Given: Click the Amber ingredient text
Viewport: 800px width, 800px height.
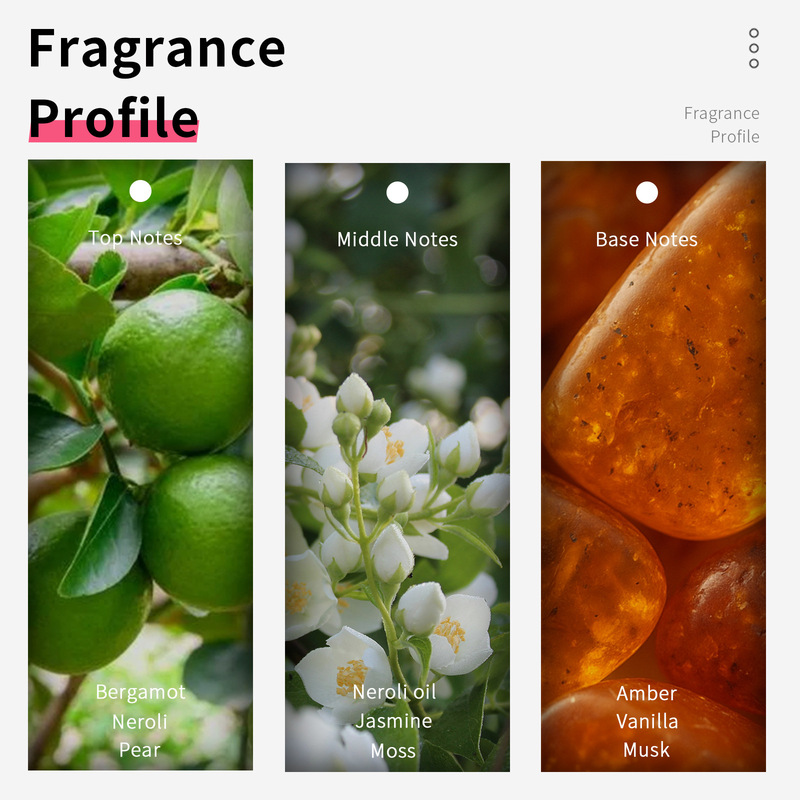Looking at the screenshot, I should [x=646, y=693].
